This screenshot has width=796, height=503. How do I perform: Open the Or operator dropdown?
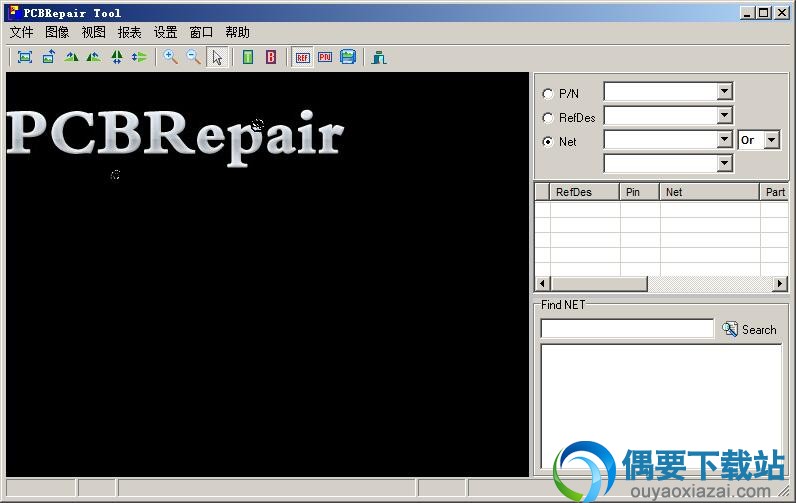coord(772,140)
